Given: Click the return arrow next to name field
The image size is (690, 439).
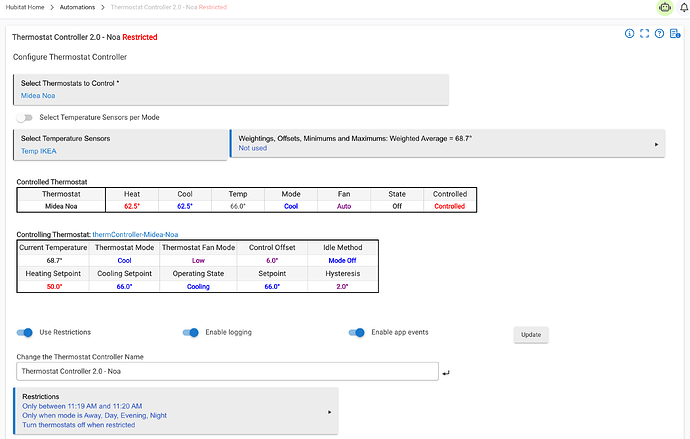Looking at the screenshot, I should [446, 373].
